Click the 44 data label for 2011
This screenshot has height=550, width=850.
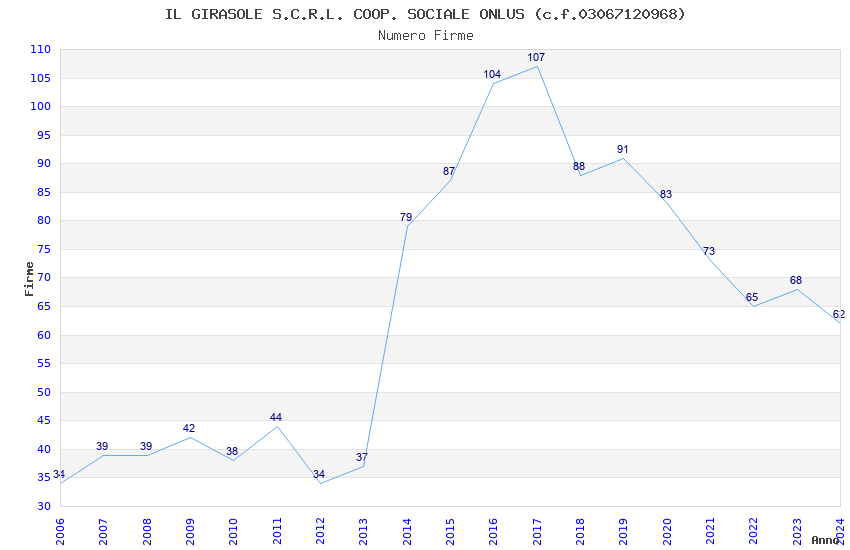pyautogui.click(x=276, y=418)
